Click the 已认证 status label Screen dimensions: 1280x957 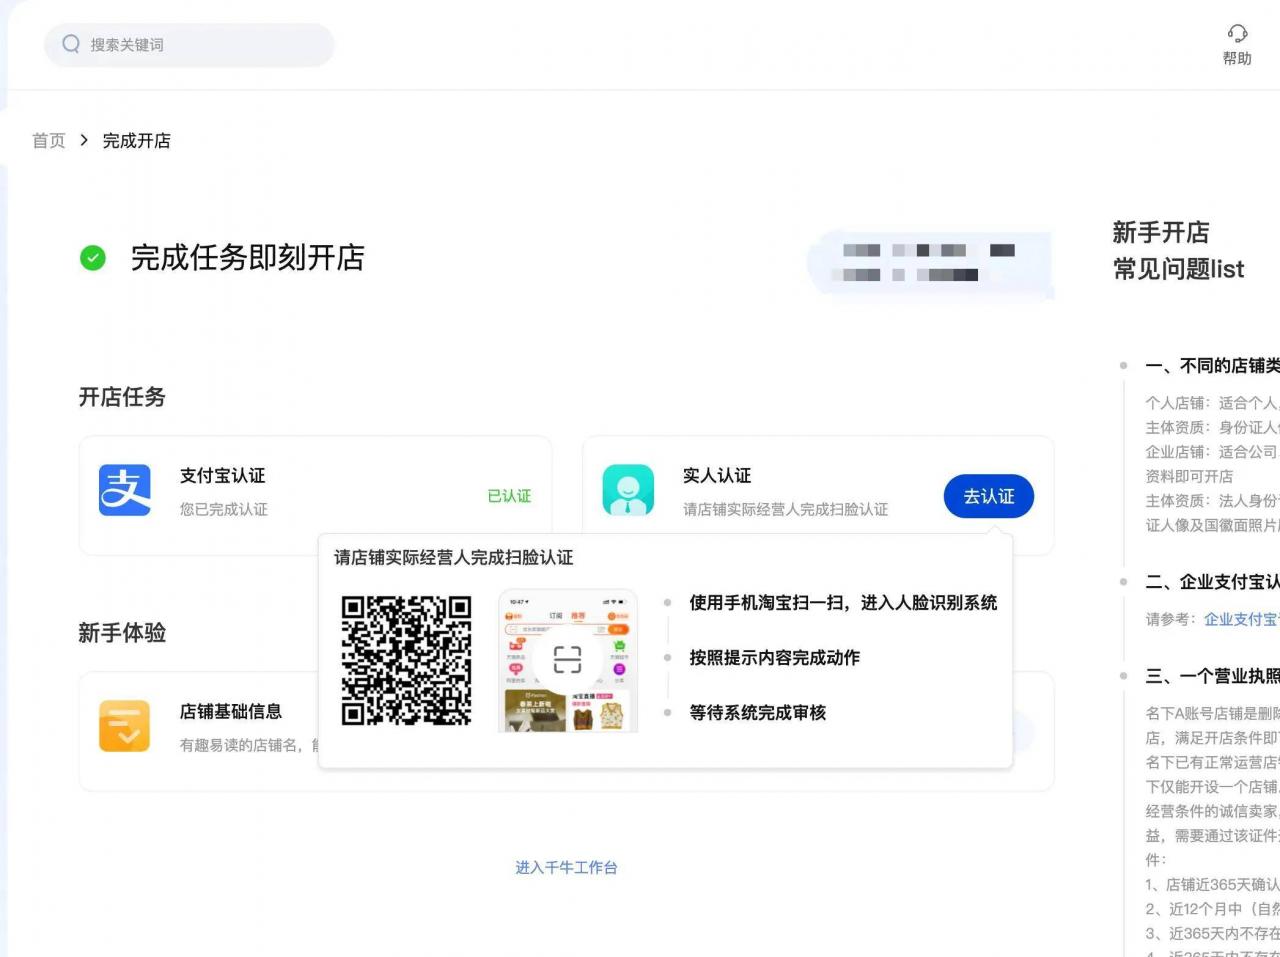coord(509,496)
